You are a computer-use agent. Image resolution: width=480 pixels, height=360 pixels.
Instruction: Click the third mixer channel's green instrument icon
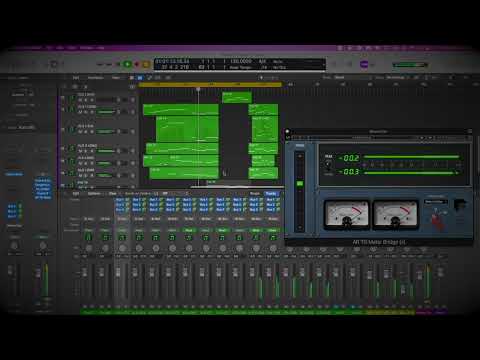122,237
